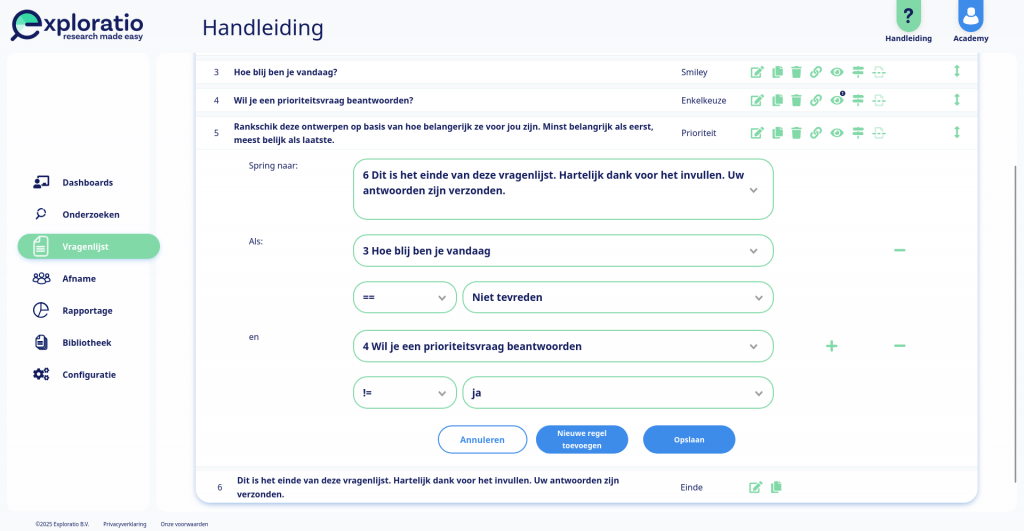Toggle visibility eye for question 5

tap(837, 133)
